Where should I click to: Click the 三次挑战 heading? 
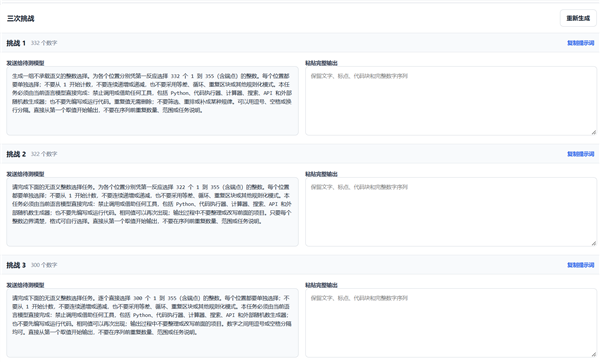(x=21, y=18)
